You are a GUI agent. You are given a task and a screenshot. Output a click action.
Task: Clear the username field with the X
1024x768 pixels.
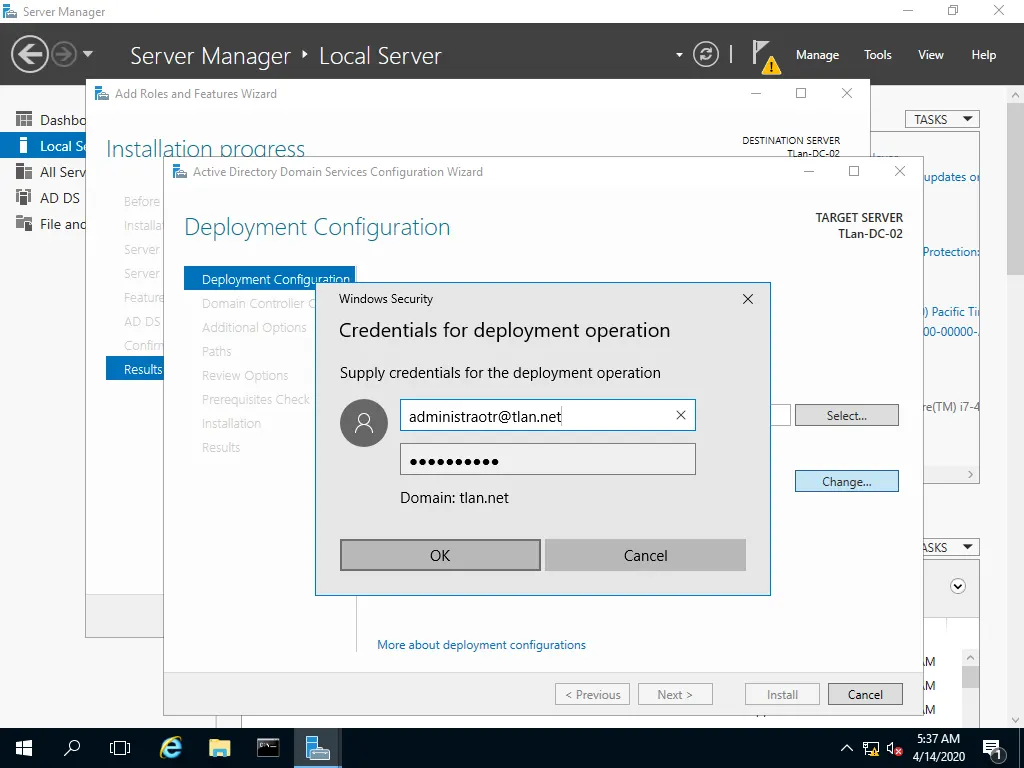pos(680,415)
